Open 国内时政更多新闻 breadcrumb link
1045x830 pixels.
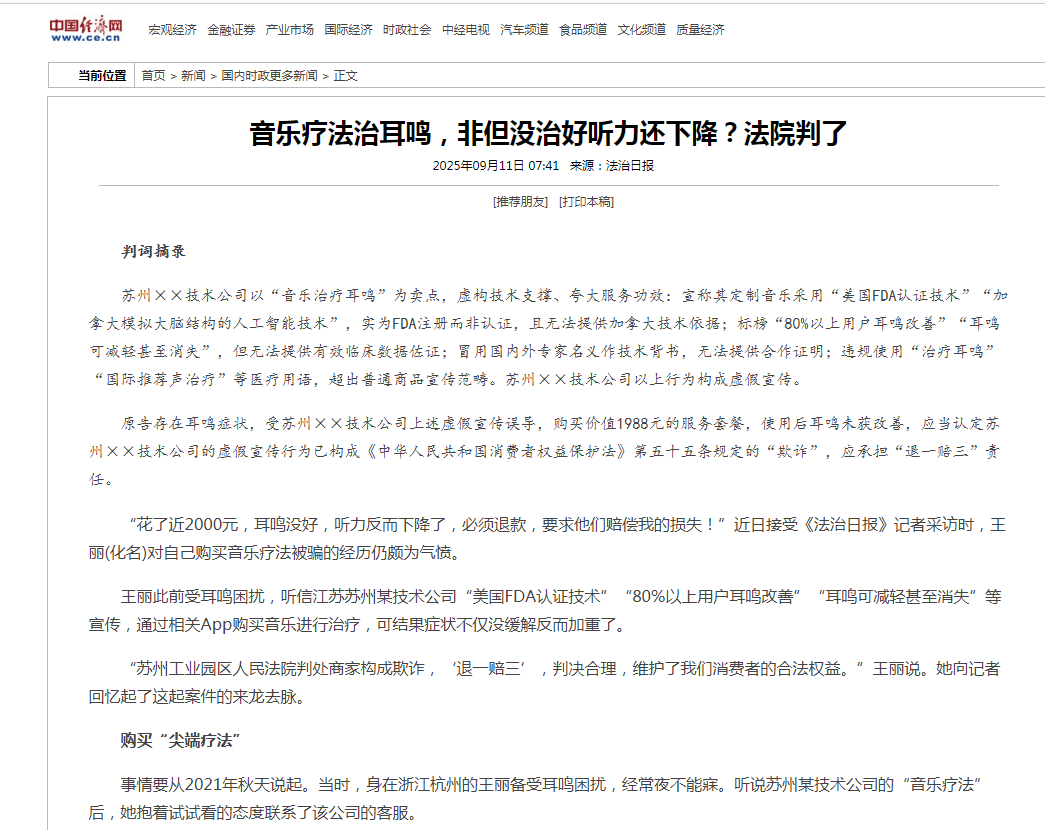(269, 75)
